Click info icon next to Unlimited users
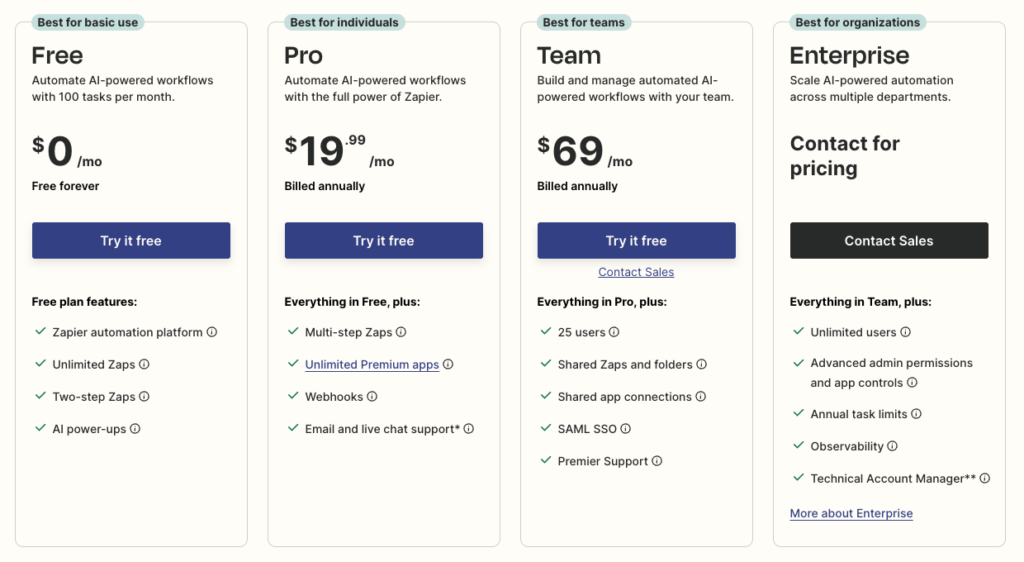Viewport: 1024px width, 562px height. (x=905, y=332)
